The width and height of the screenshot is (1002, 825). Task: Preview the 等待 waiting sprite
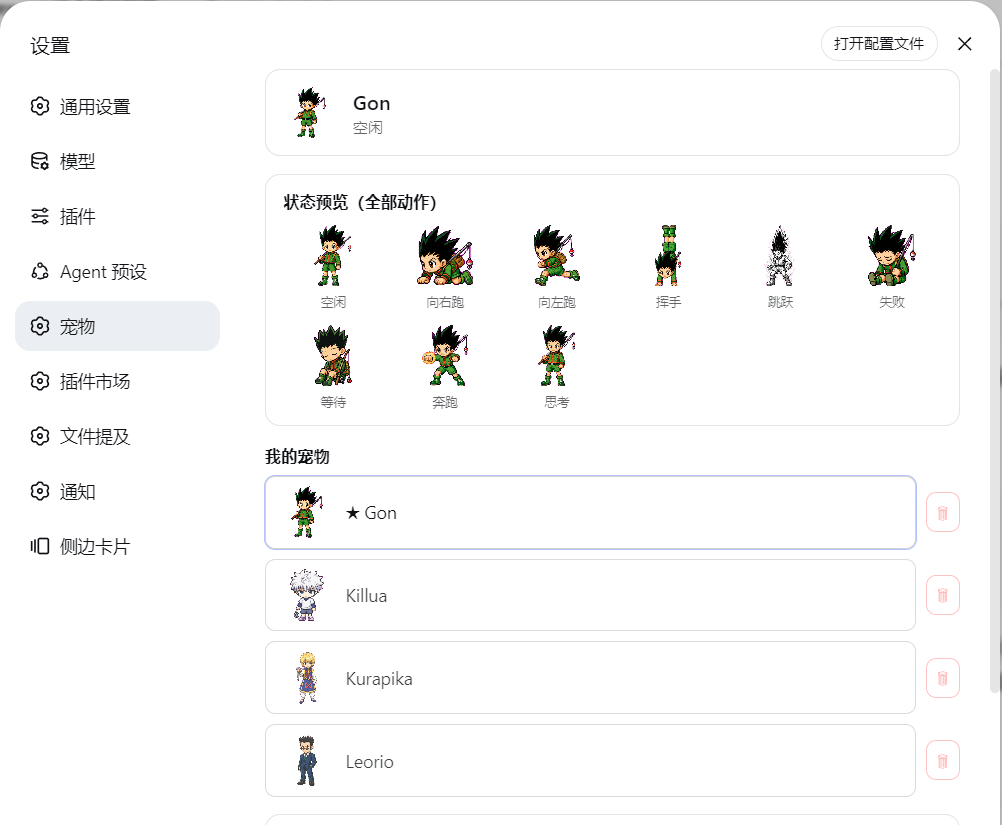pos(333,356)
